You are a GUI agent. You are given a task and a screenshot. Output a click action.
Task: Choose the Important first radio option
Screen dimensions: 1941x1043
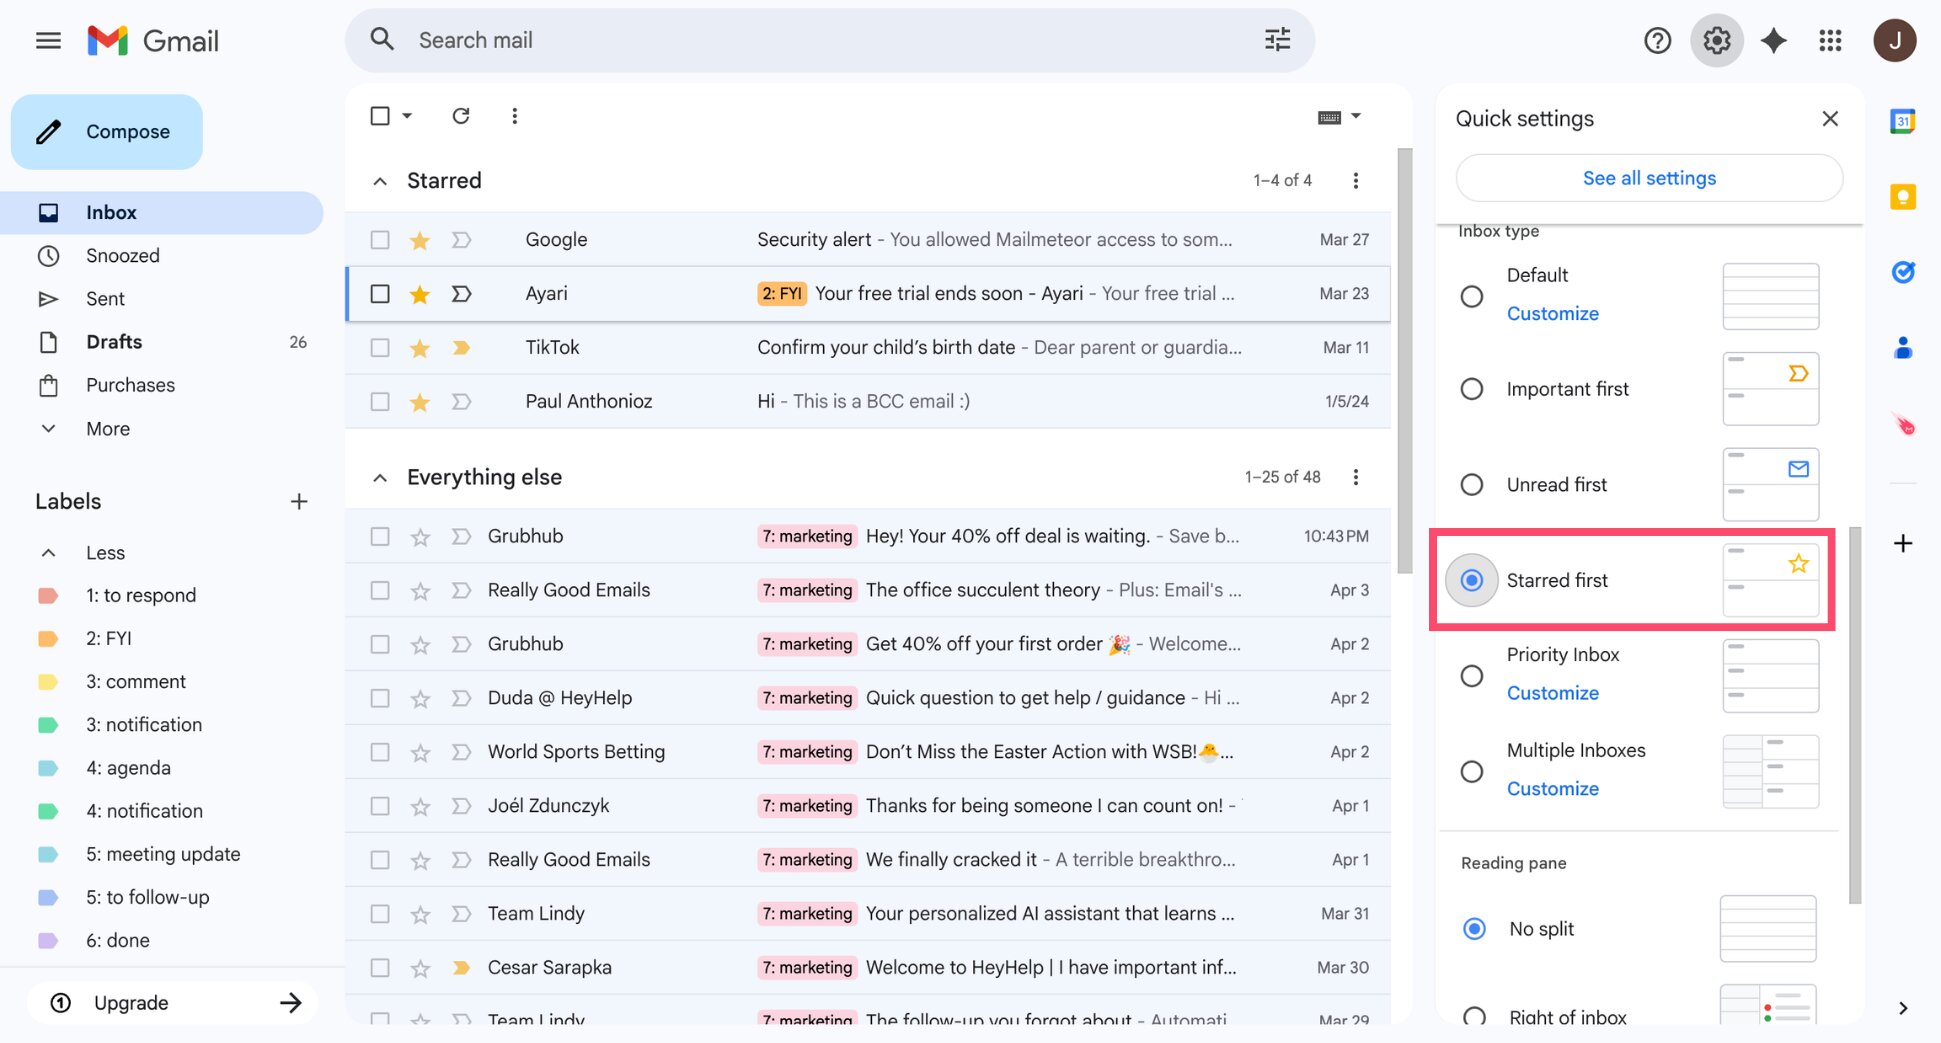pos(1471,389)
